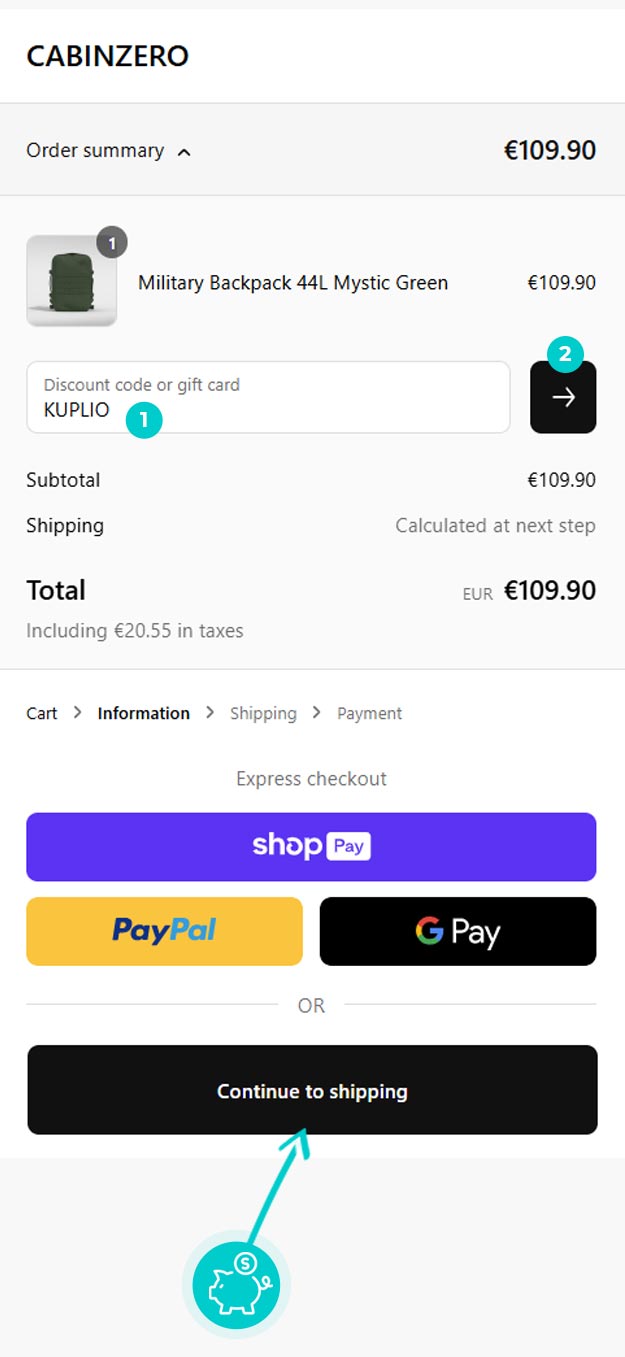This screenshot has height=1357, width=625.
Task: Collapse the Order summary chevron
Action: click(184, 152)
